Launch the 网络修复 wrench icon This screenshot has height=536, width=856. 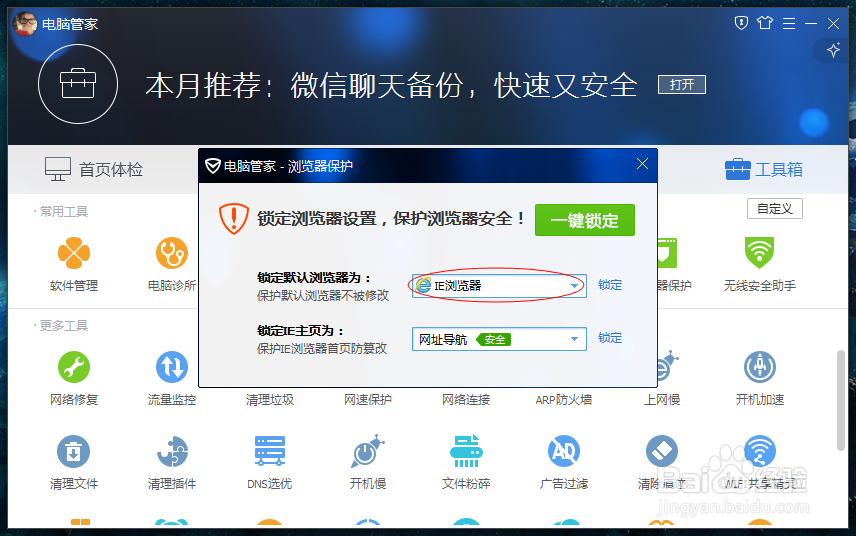tap(74, 367)
